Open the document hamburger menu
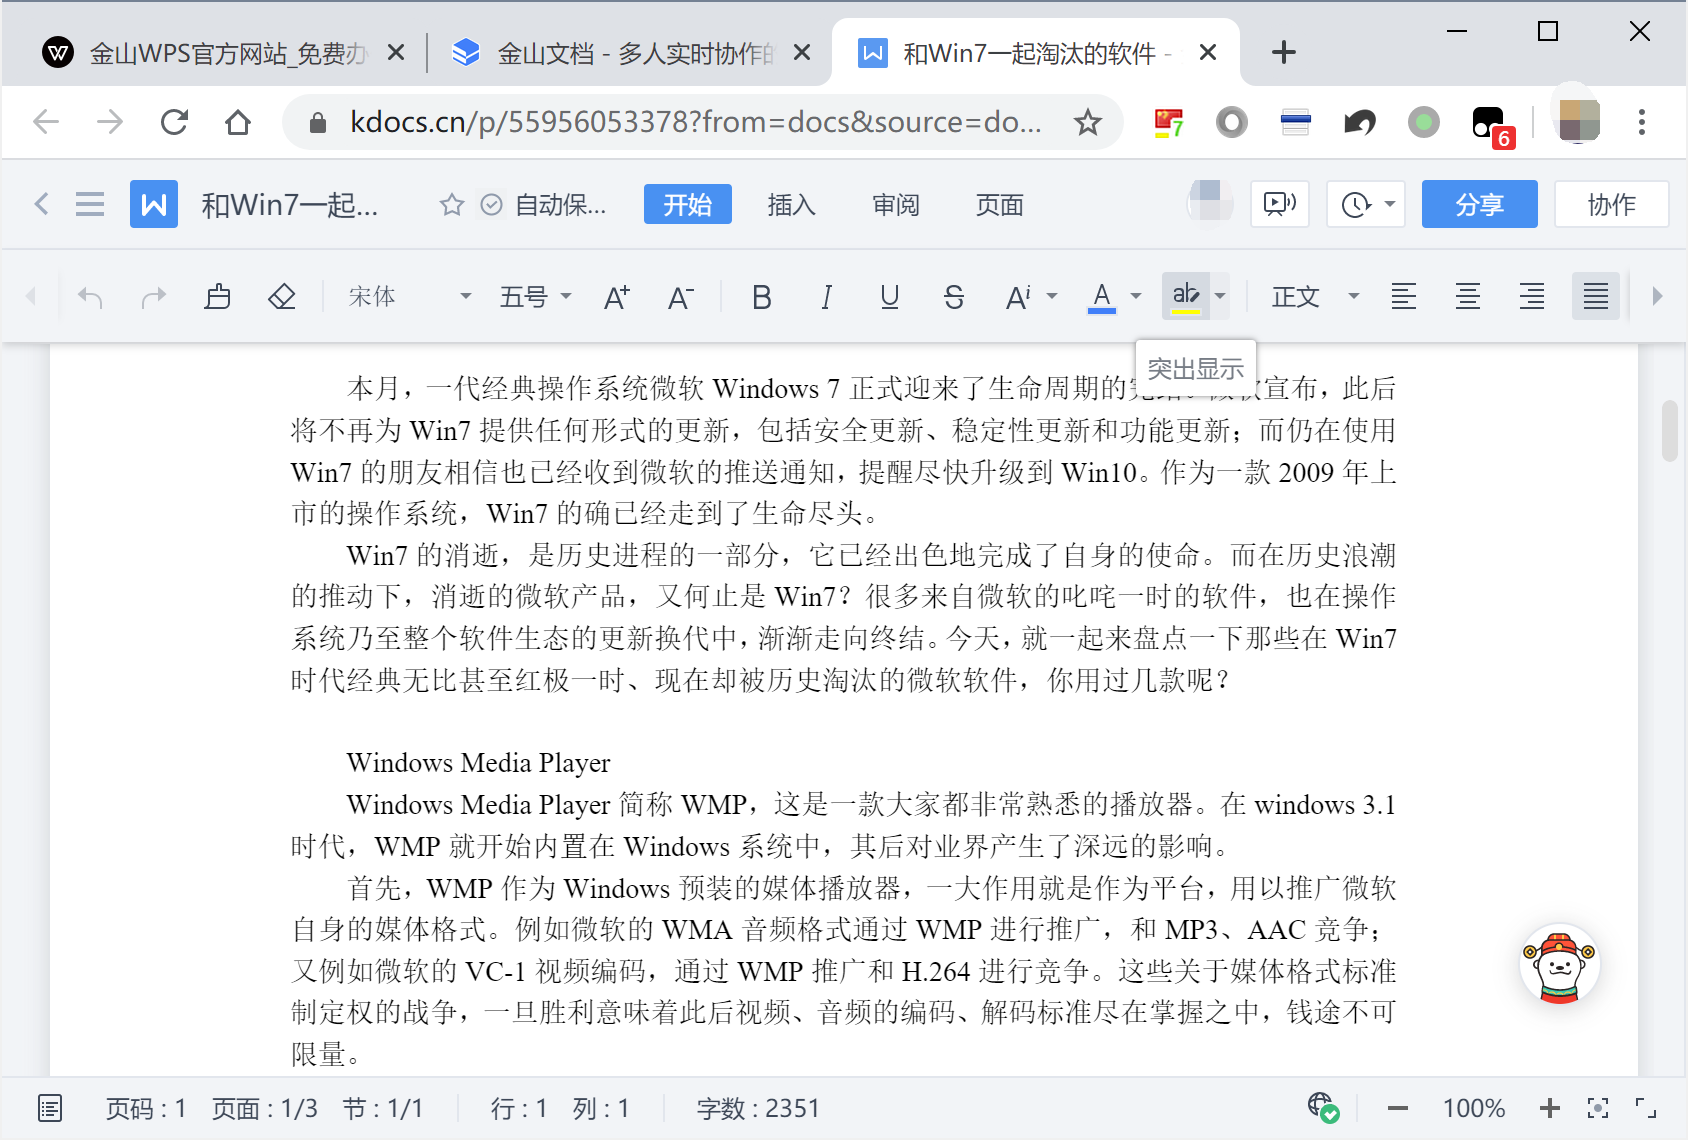This screenshot has height=1140, width=1688. [90, 205]
